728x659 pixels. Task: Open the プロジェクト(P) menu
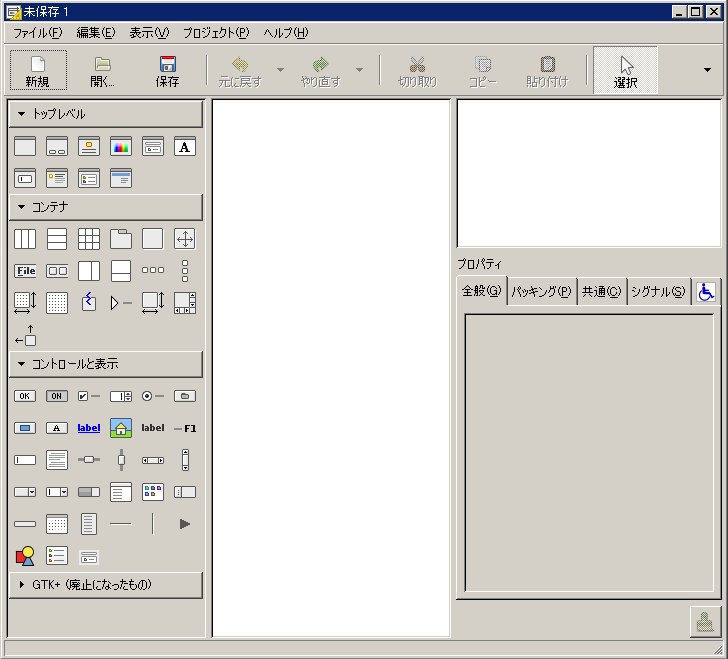pos(216,33)
